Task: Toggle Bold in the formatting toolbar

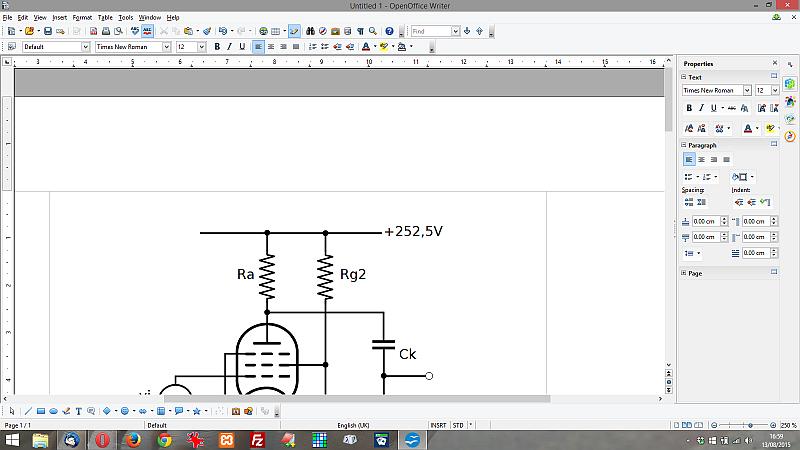Action: click(216, 46)
